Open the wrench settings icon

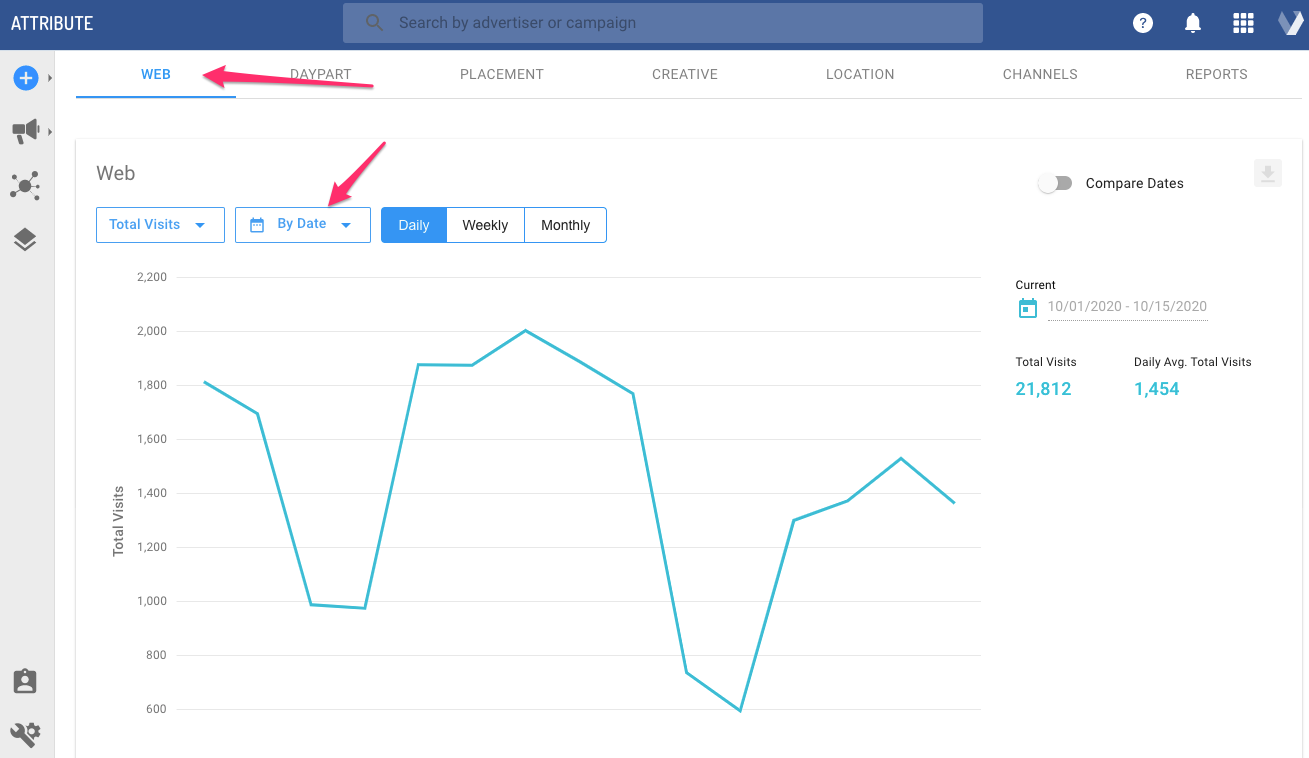25,734
